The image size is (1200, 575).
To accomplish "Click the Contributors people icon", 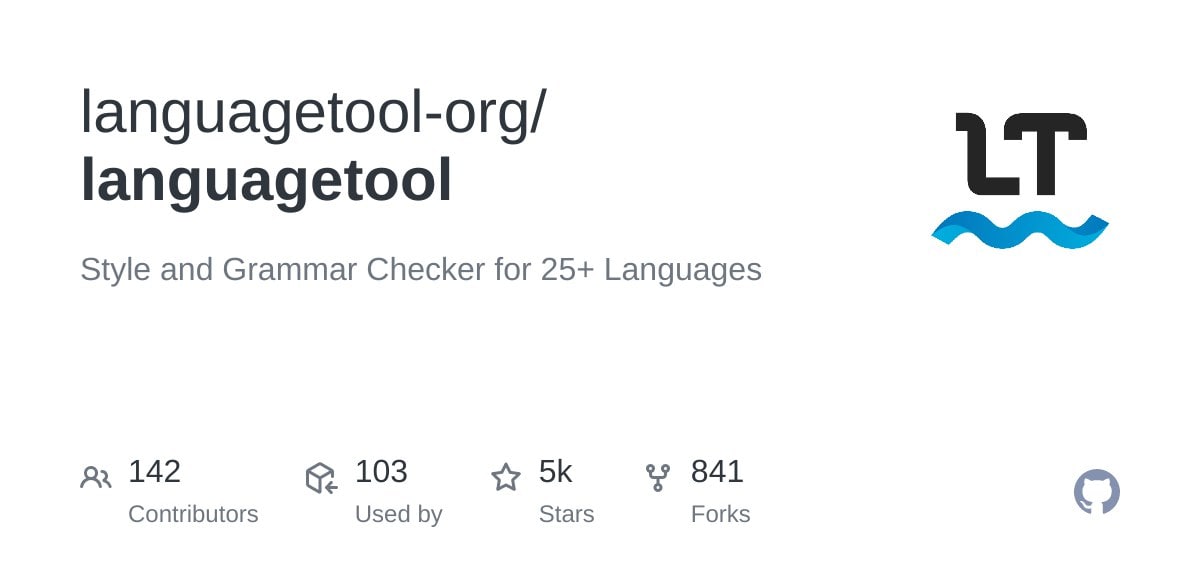I will tap(96, 478).
